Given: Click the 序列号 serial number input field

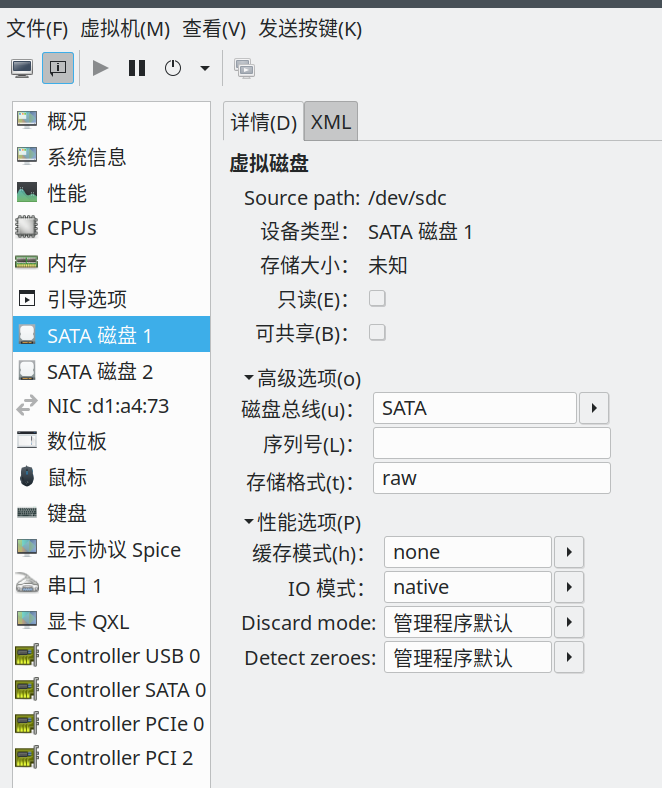Looking at the screenshot, I should (491, 443).
